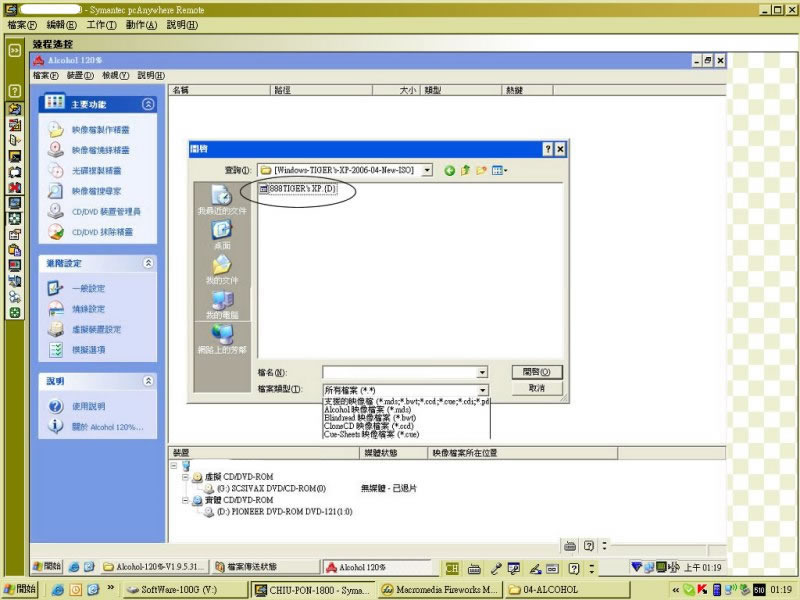Screen dimensions: 800x600
Task: Open 映像檔搜尋家 (image finder)
Action: (96, 191)
